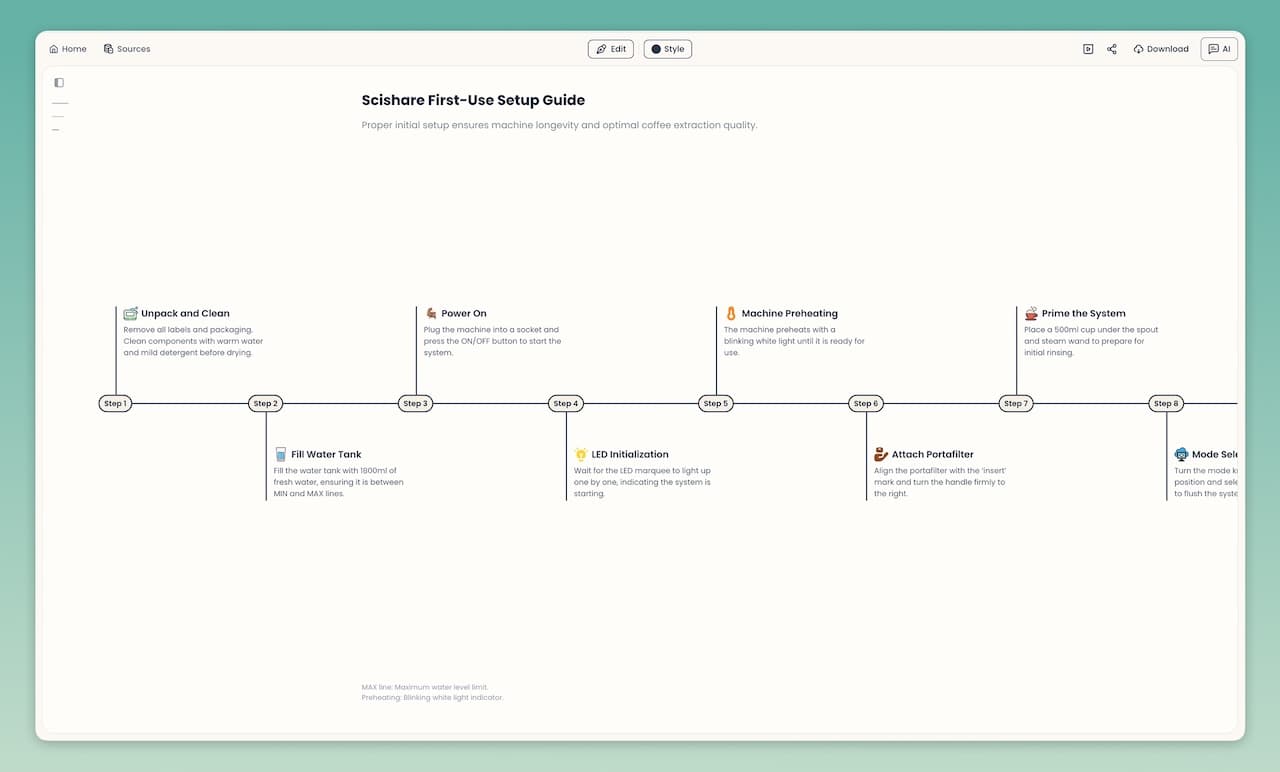The image size is (1280, 772).
Task: Click the Power On icon
Action: coord(431,313)
